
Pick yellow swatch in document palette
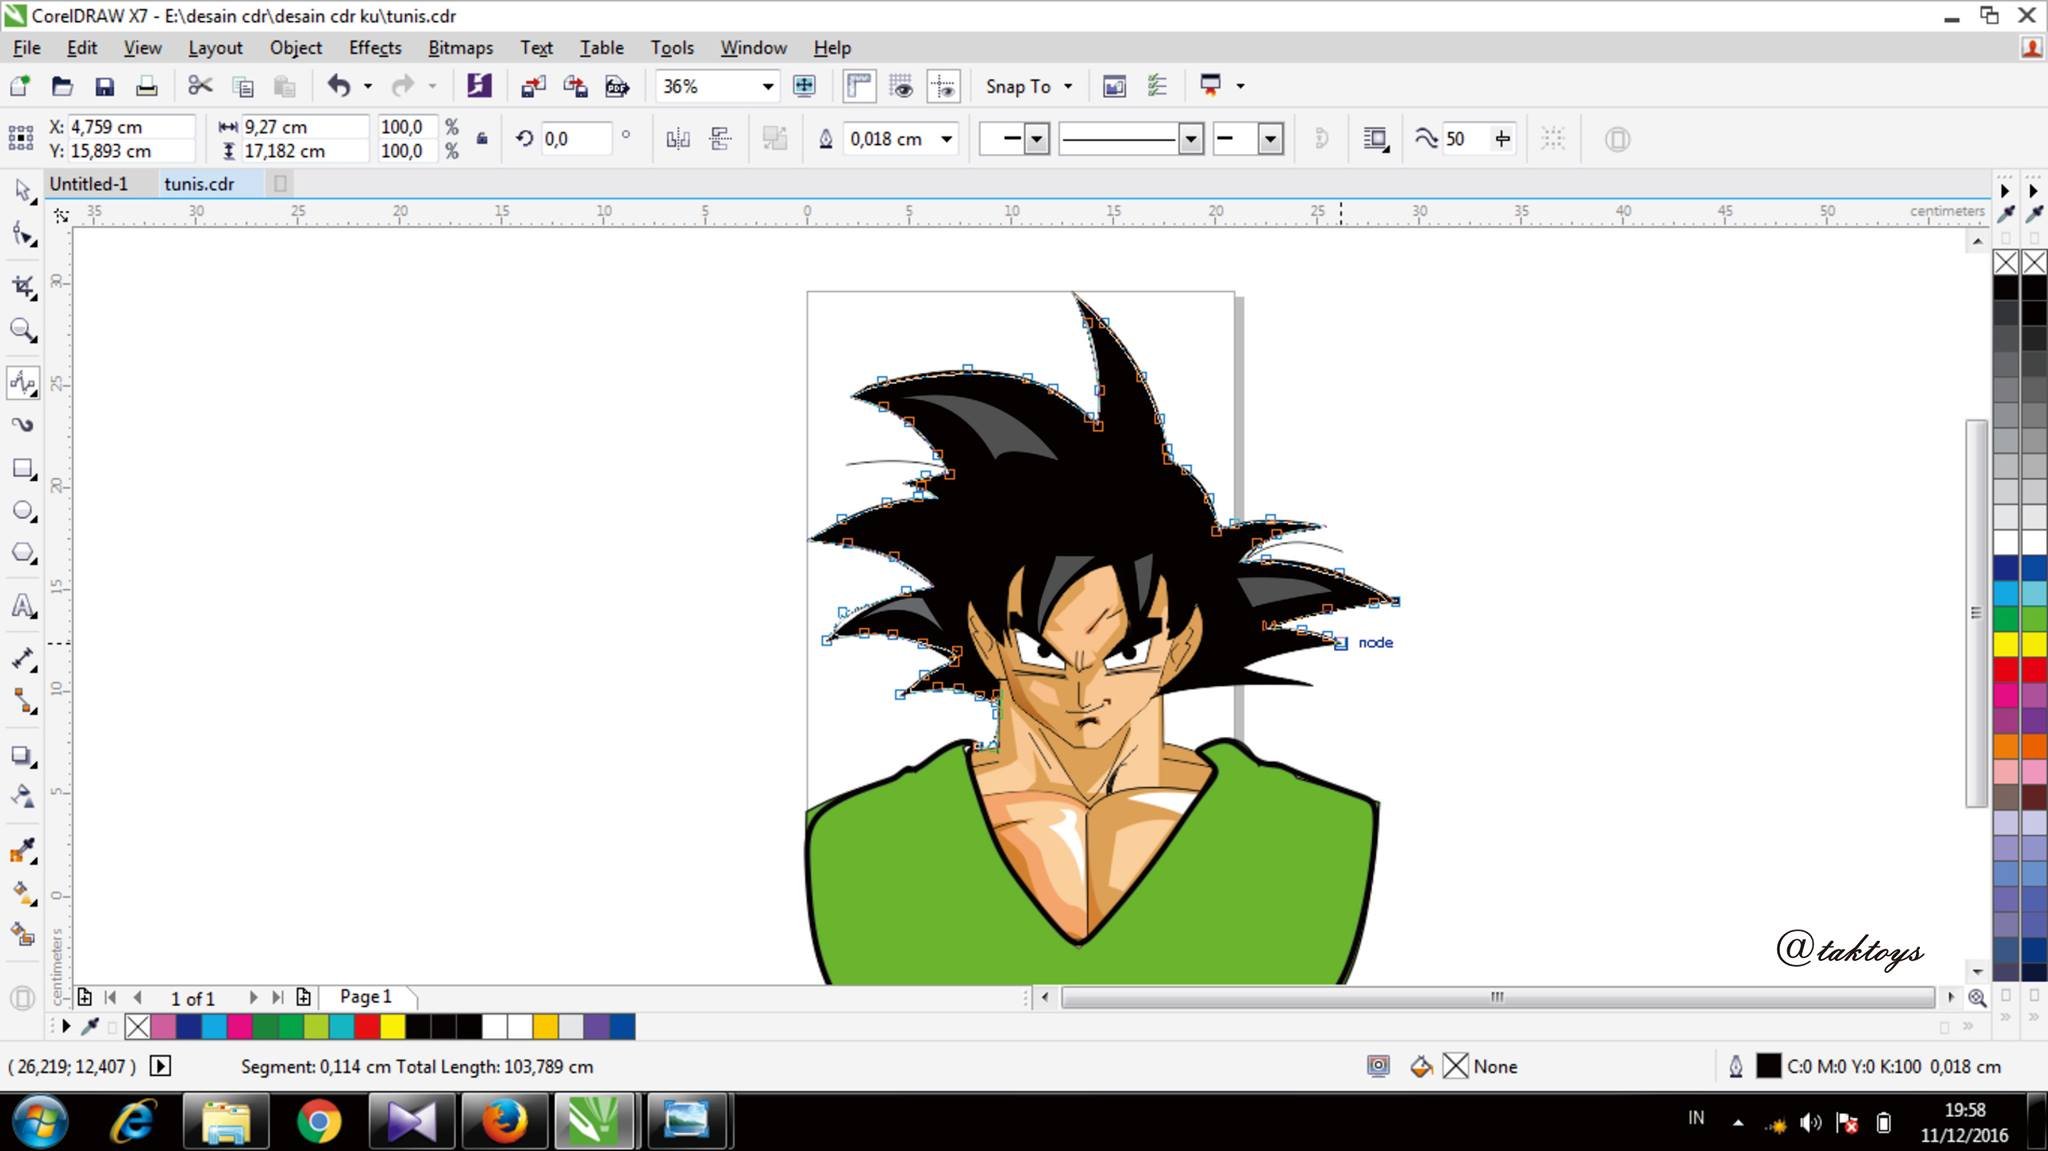[x=393, y=1026]
